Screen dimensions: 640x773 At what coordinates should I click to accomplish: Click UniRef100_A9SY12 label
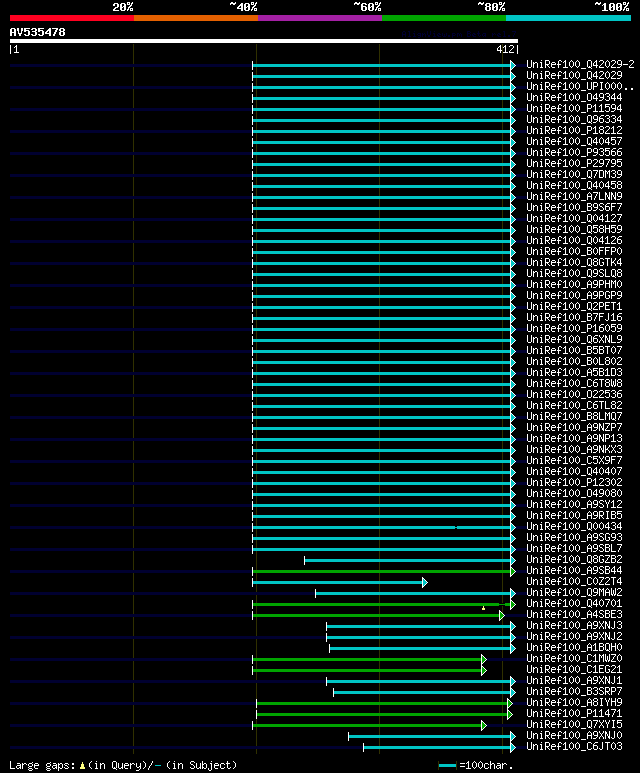pos(574,504)
